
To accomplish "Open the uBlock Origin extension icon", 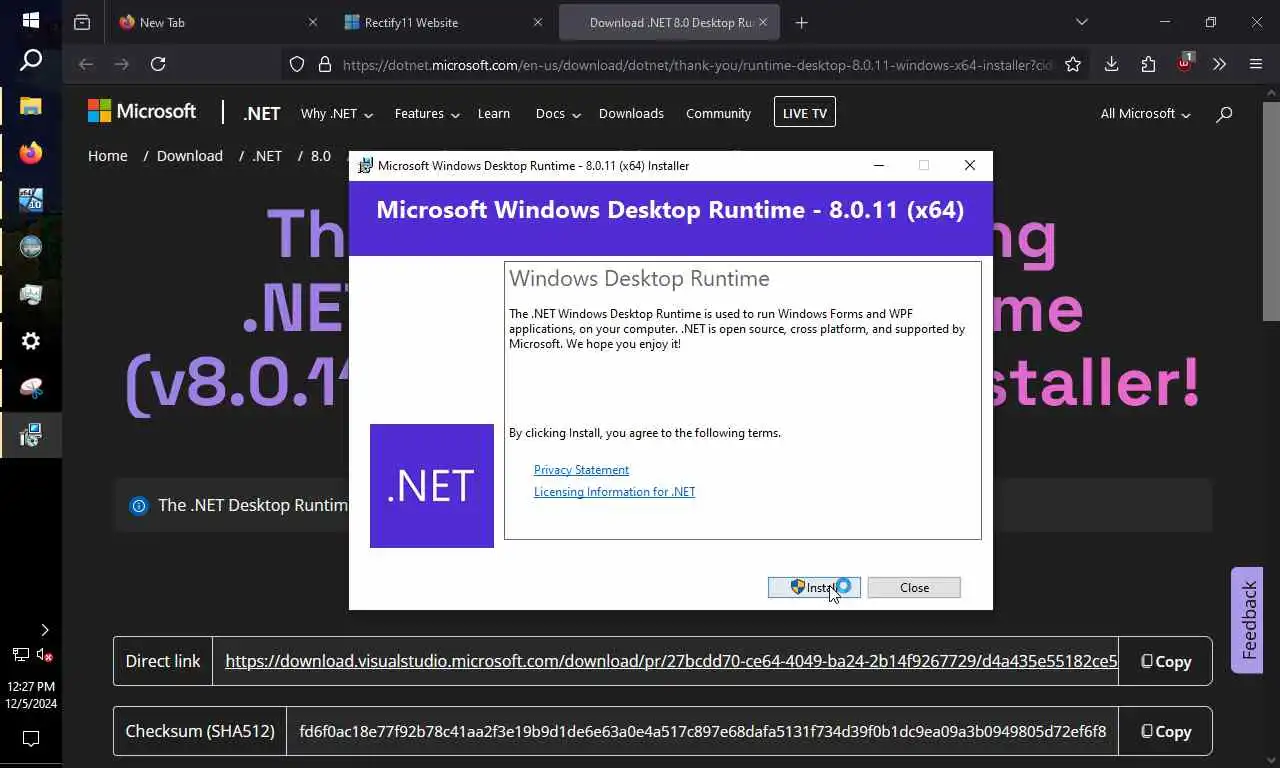I will [x=1185, y=63].
